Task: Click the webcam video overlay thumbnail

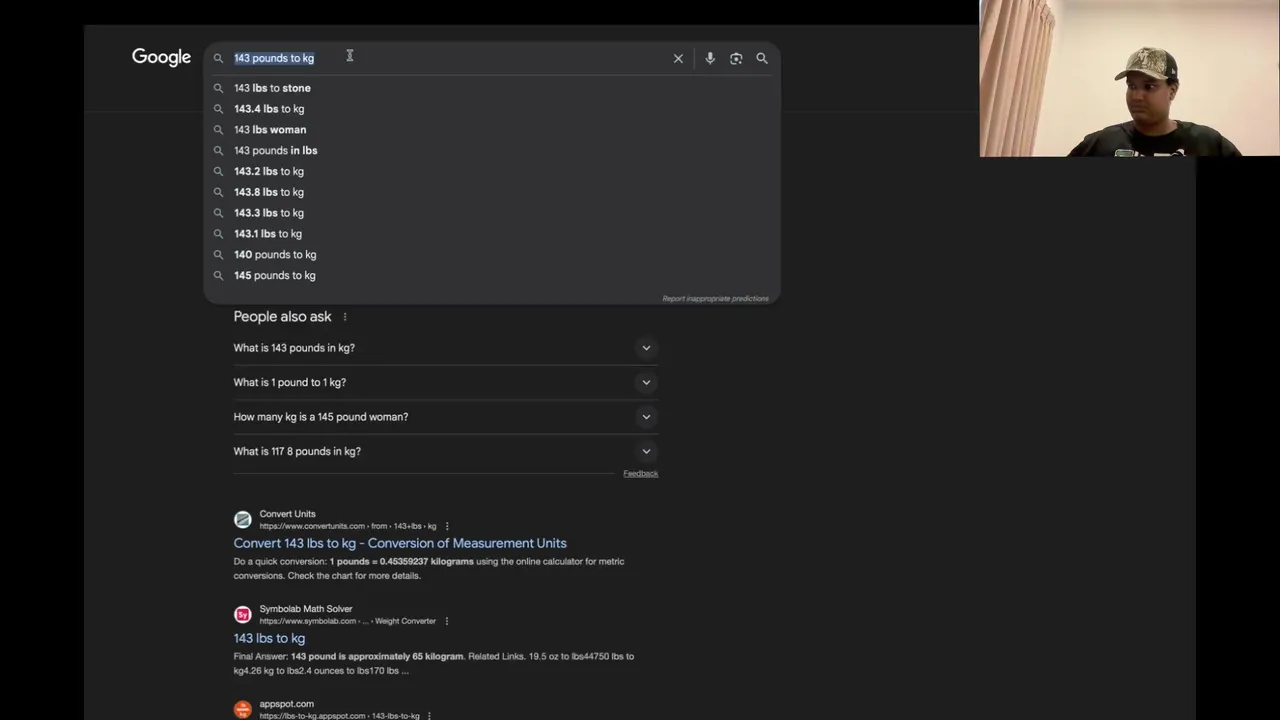Action: click(1130, 78)
